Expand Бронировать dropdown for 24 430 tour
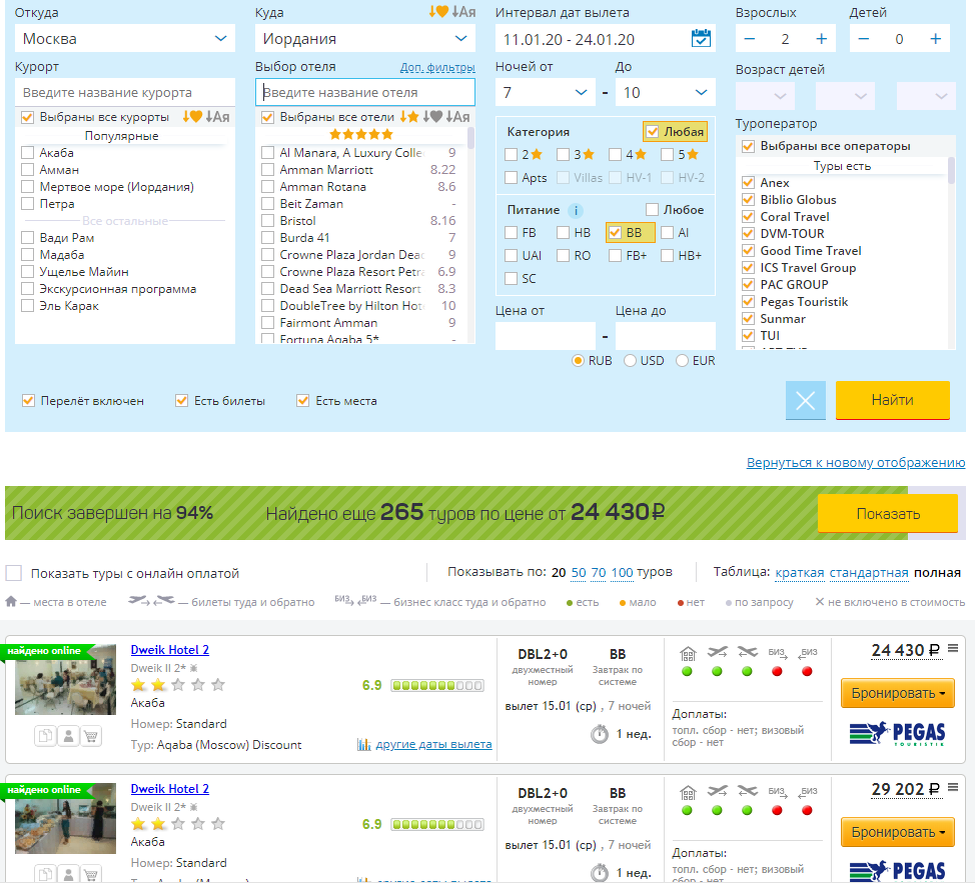 pyautogui.click(x=897, y=693)
